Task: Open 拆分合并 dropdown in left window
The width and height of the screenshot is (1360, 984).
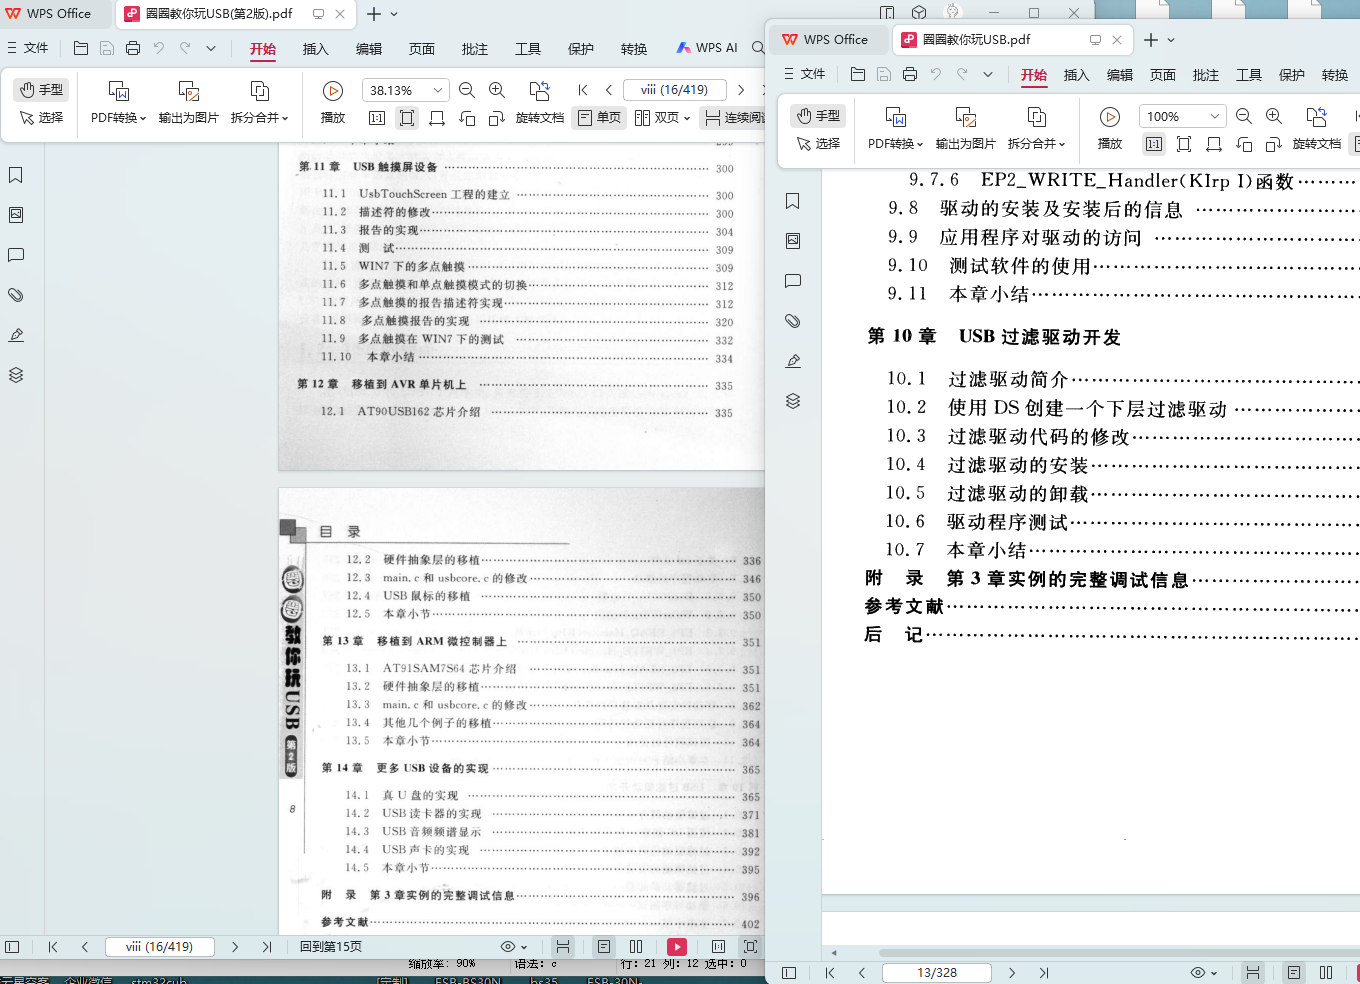Action: pos(259,117)
